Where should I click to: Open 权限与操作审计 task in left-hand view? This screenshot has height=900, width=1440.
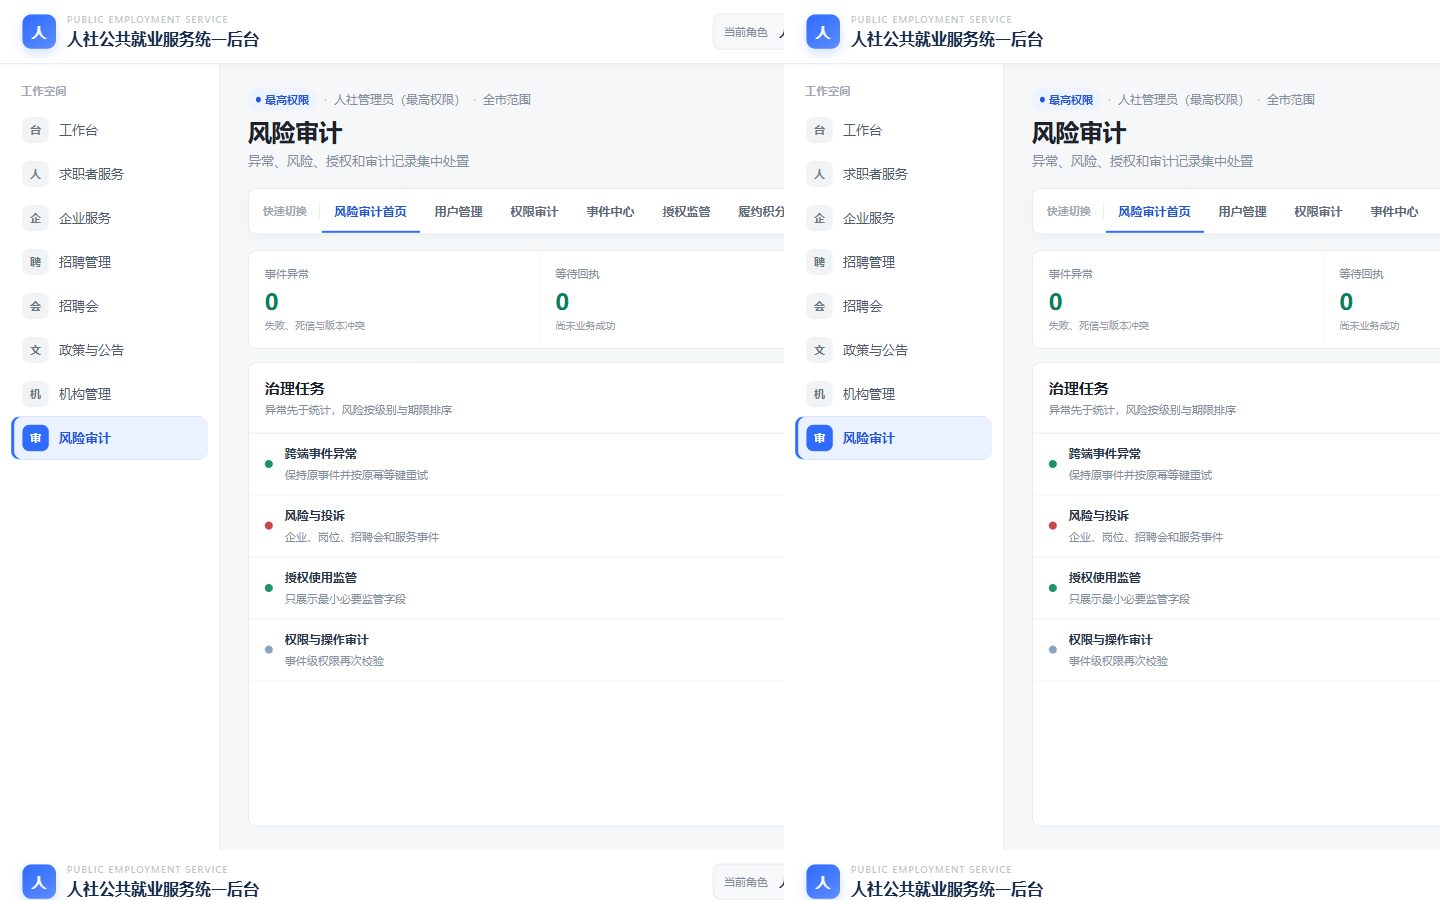point(516,650)
